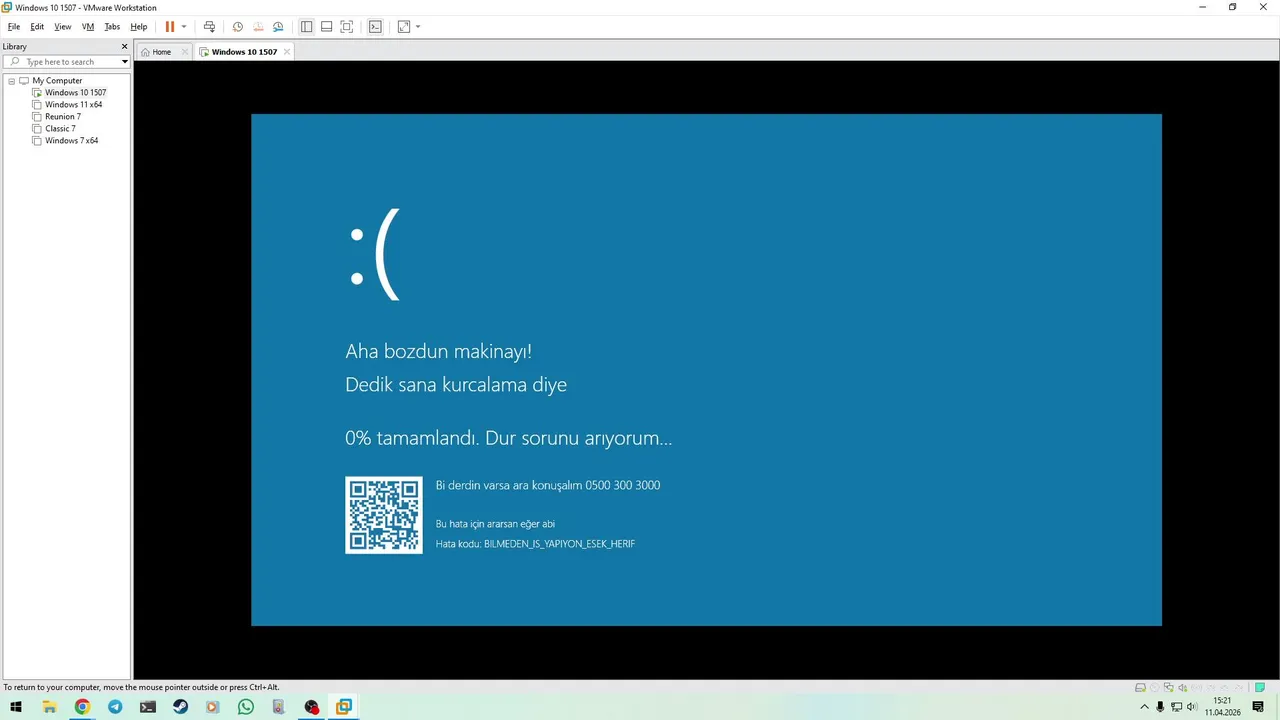Open the VM menu
1280x720 pixels.
(x=88, y=27)
